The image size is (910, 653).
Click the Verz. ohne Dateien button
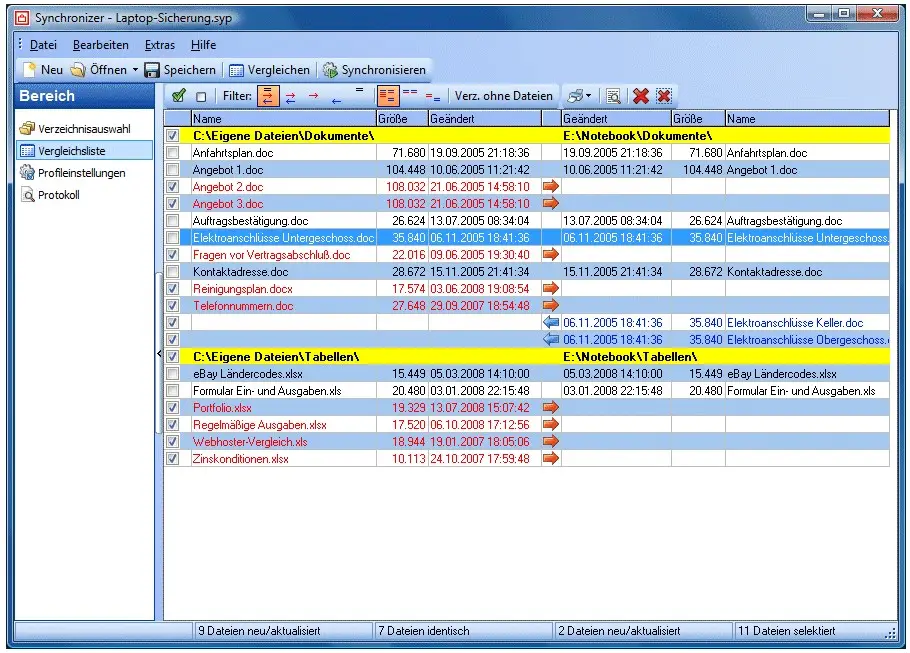tap(503, 97)
